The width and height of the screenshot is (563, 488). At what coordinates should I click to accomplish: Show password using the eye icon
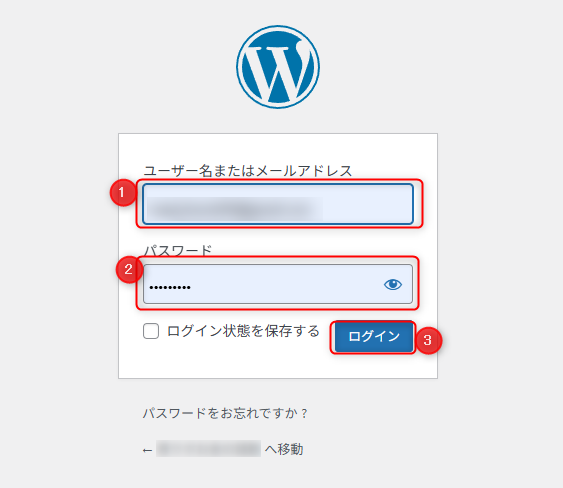coord(393,284)
